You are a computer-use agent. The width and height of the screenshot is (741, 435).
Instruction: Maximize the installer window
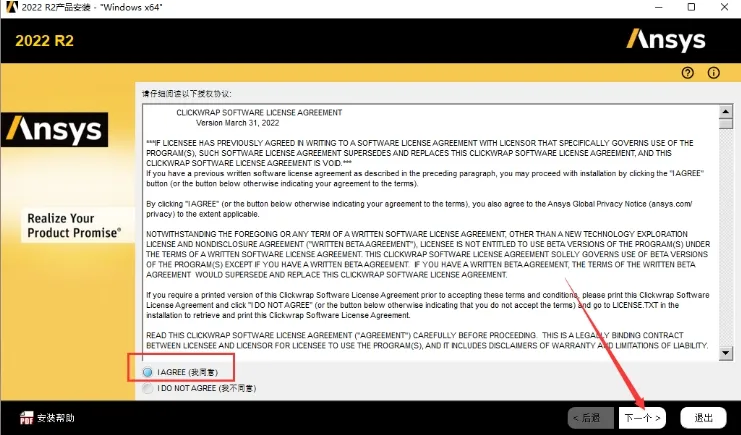coord(691,7)
